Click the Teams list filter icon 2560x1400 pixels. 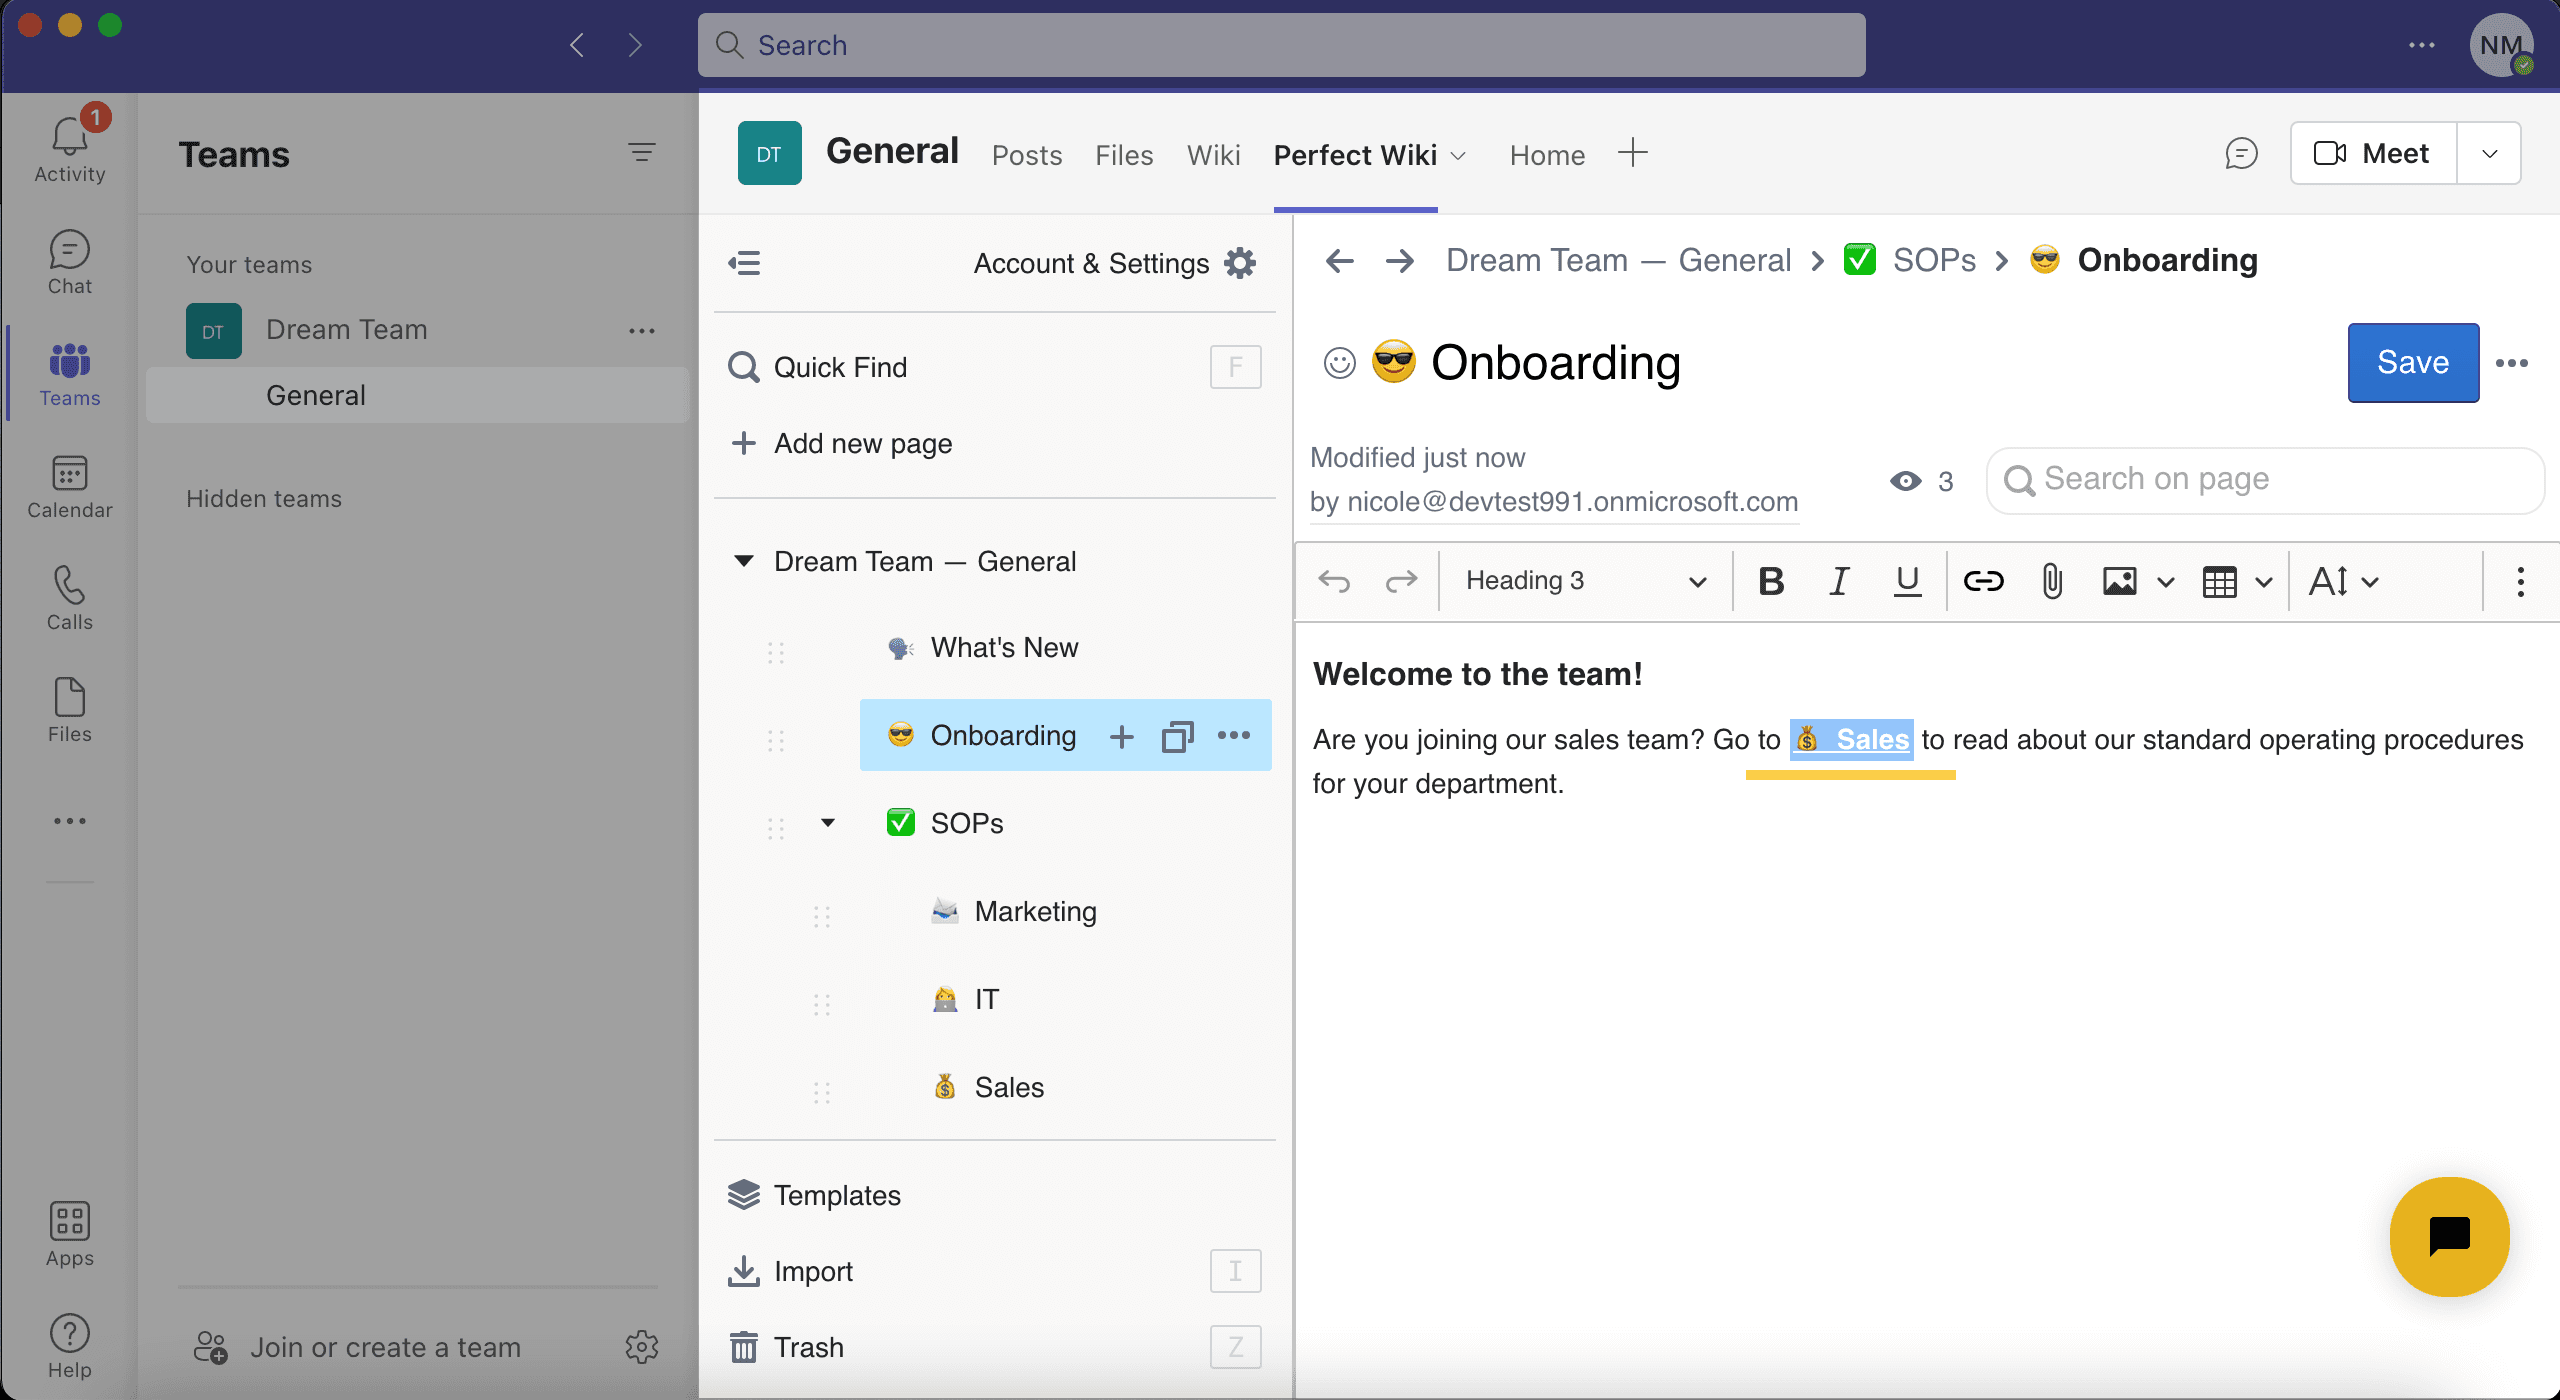coord(641,152)
